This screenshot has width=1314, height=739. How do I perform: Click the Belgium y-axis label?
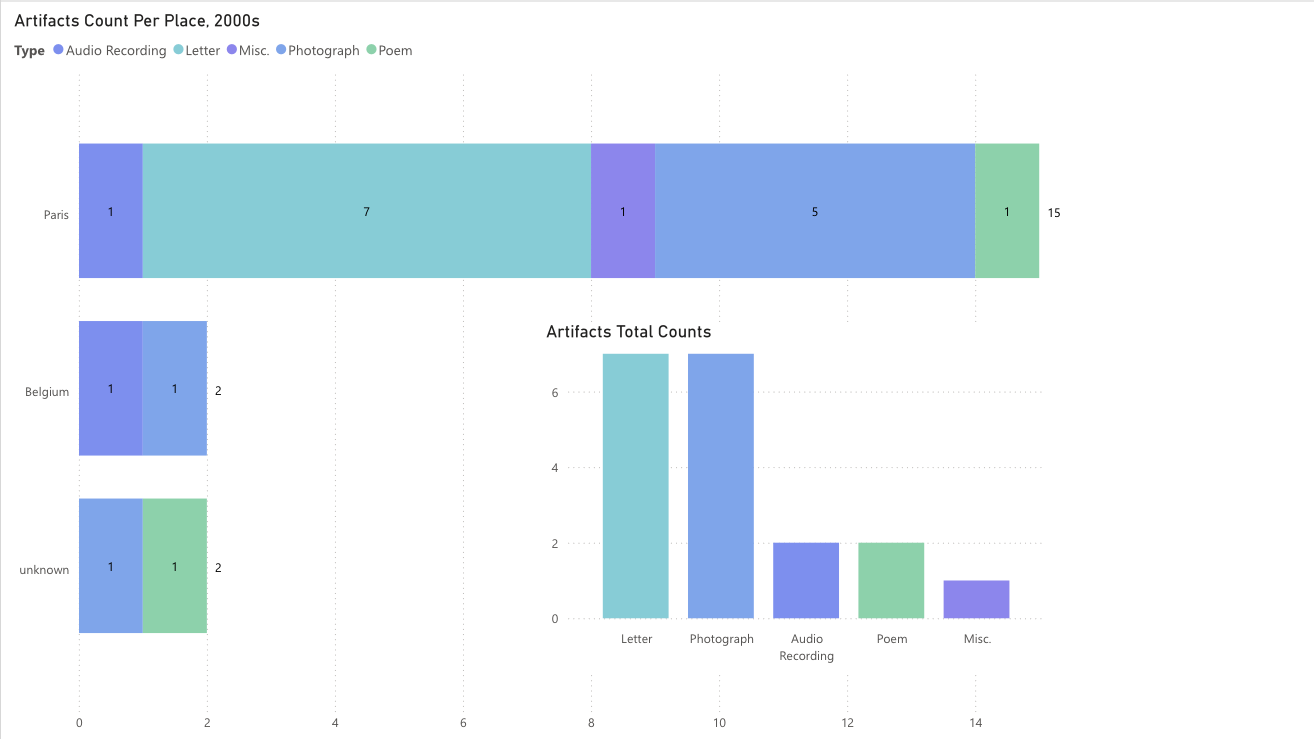[x=47, y=392]
